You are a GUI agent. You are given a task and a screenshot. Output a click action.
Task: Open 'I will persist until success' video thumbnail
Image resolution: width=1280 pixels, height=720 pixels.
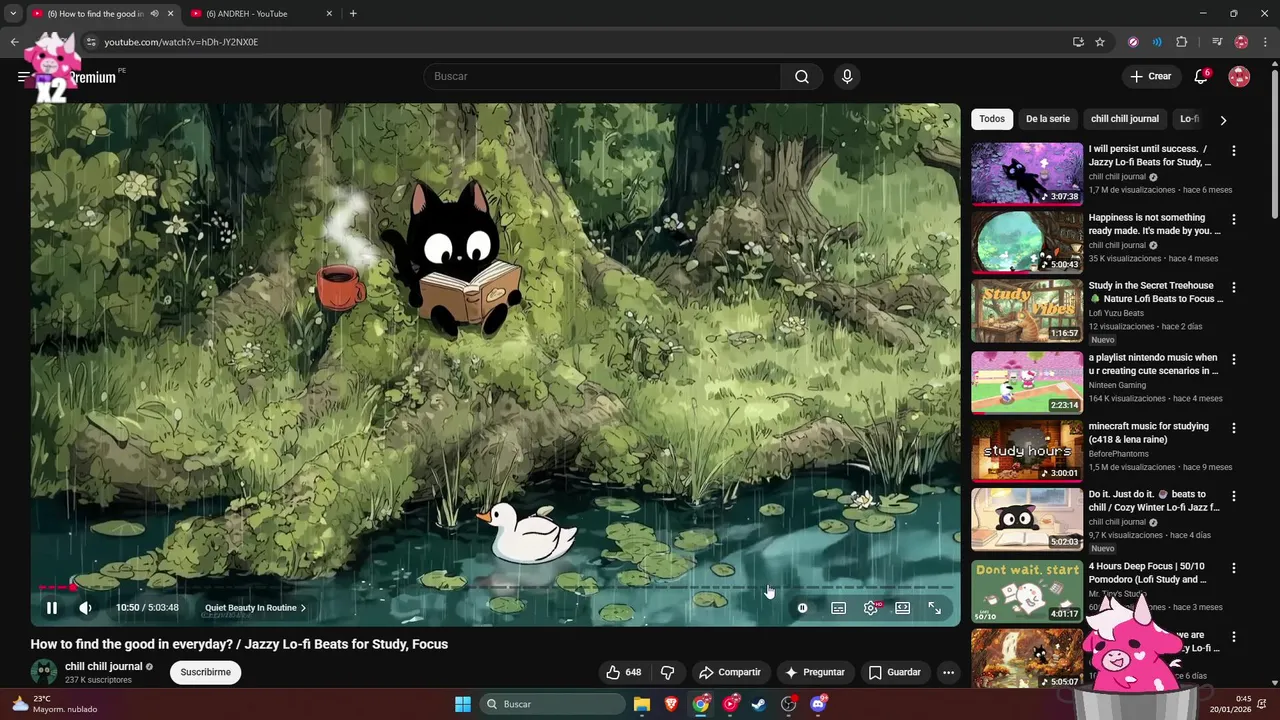(1027, 174)
